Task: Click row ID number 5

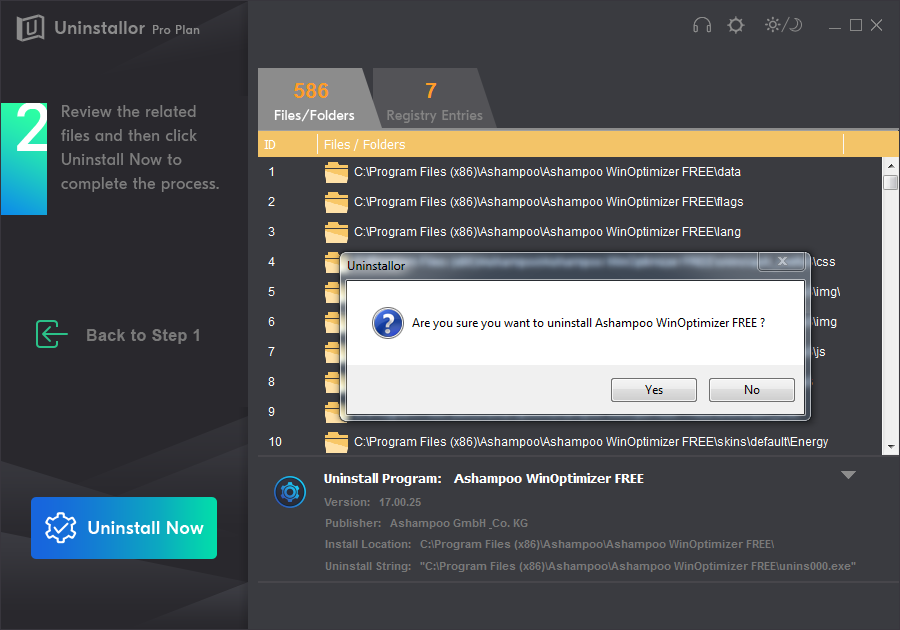Action: pos(271,292)
